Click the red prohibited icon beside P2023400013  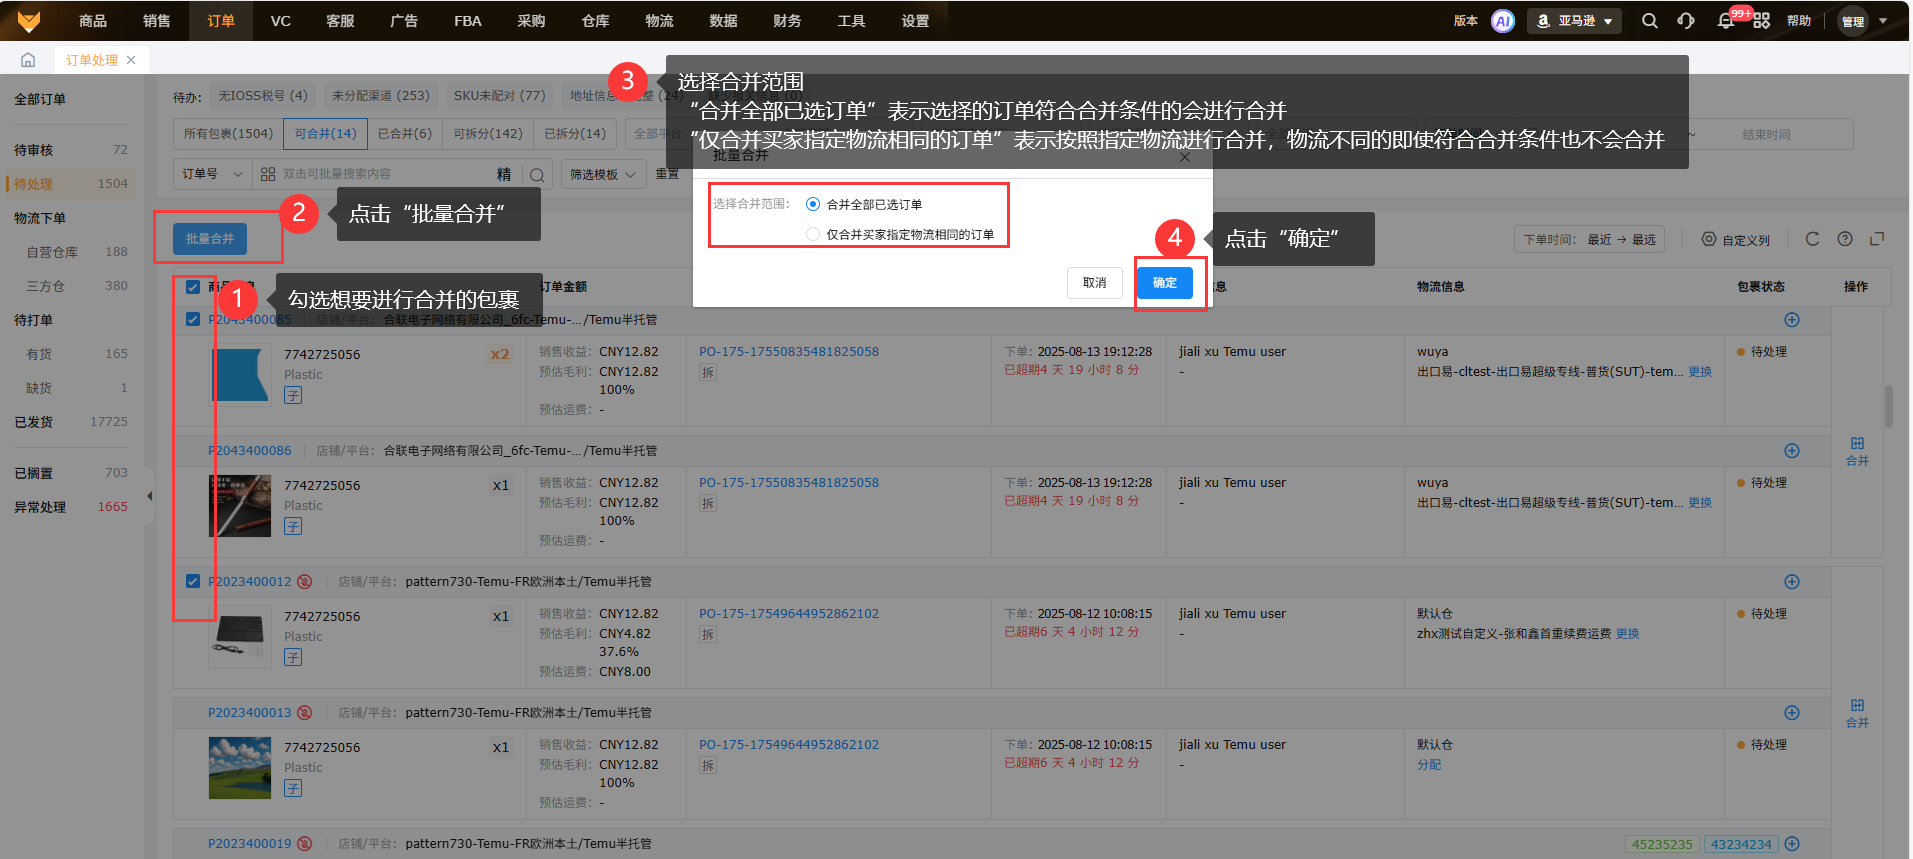tap(304, 713)
